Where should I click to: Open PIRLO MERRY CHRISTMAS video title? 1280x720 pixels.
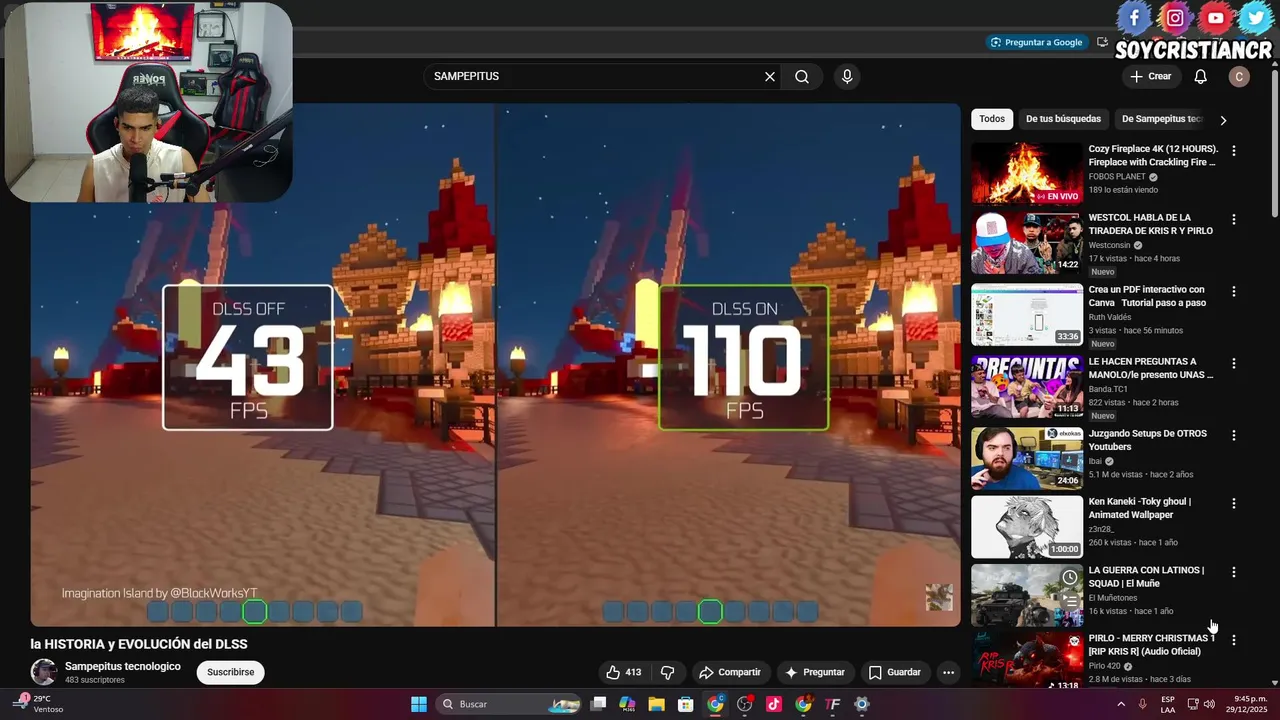1152,645
